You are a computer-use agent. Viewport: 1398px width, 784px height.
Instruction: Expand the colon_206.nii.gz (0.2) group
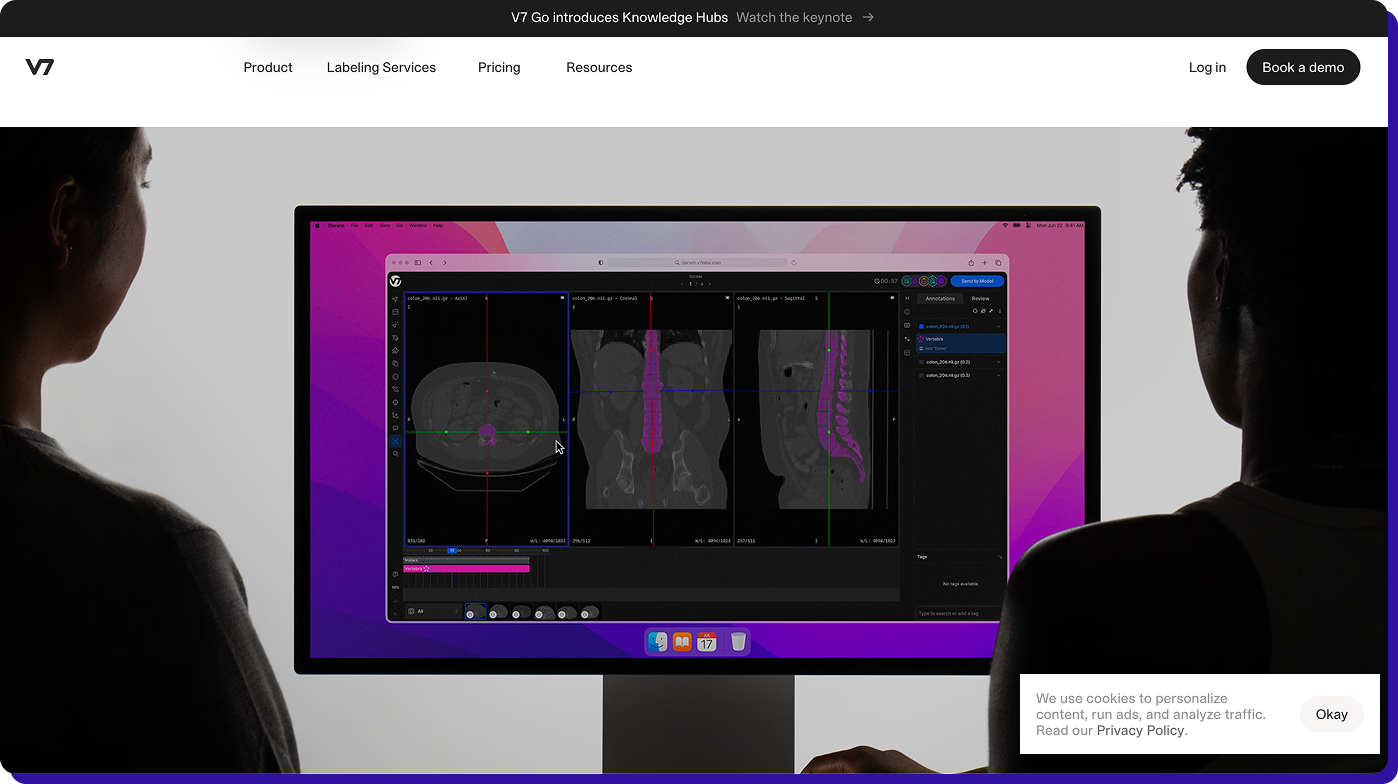point(998,362)
